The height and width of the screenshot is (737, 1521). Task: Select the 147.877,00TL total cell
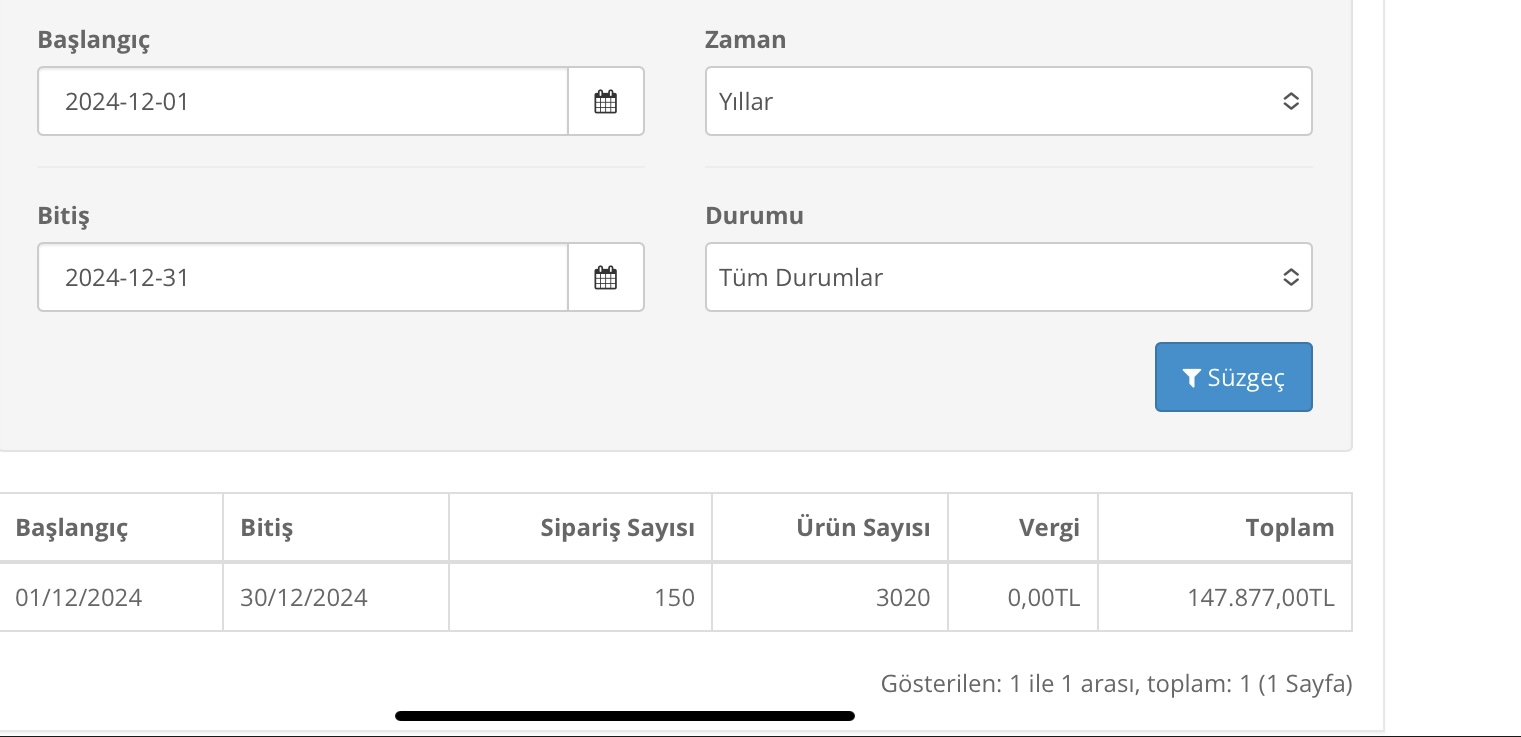tap(1225, 597)
